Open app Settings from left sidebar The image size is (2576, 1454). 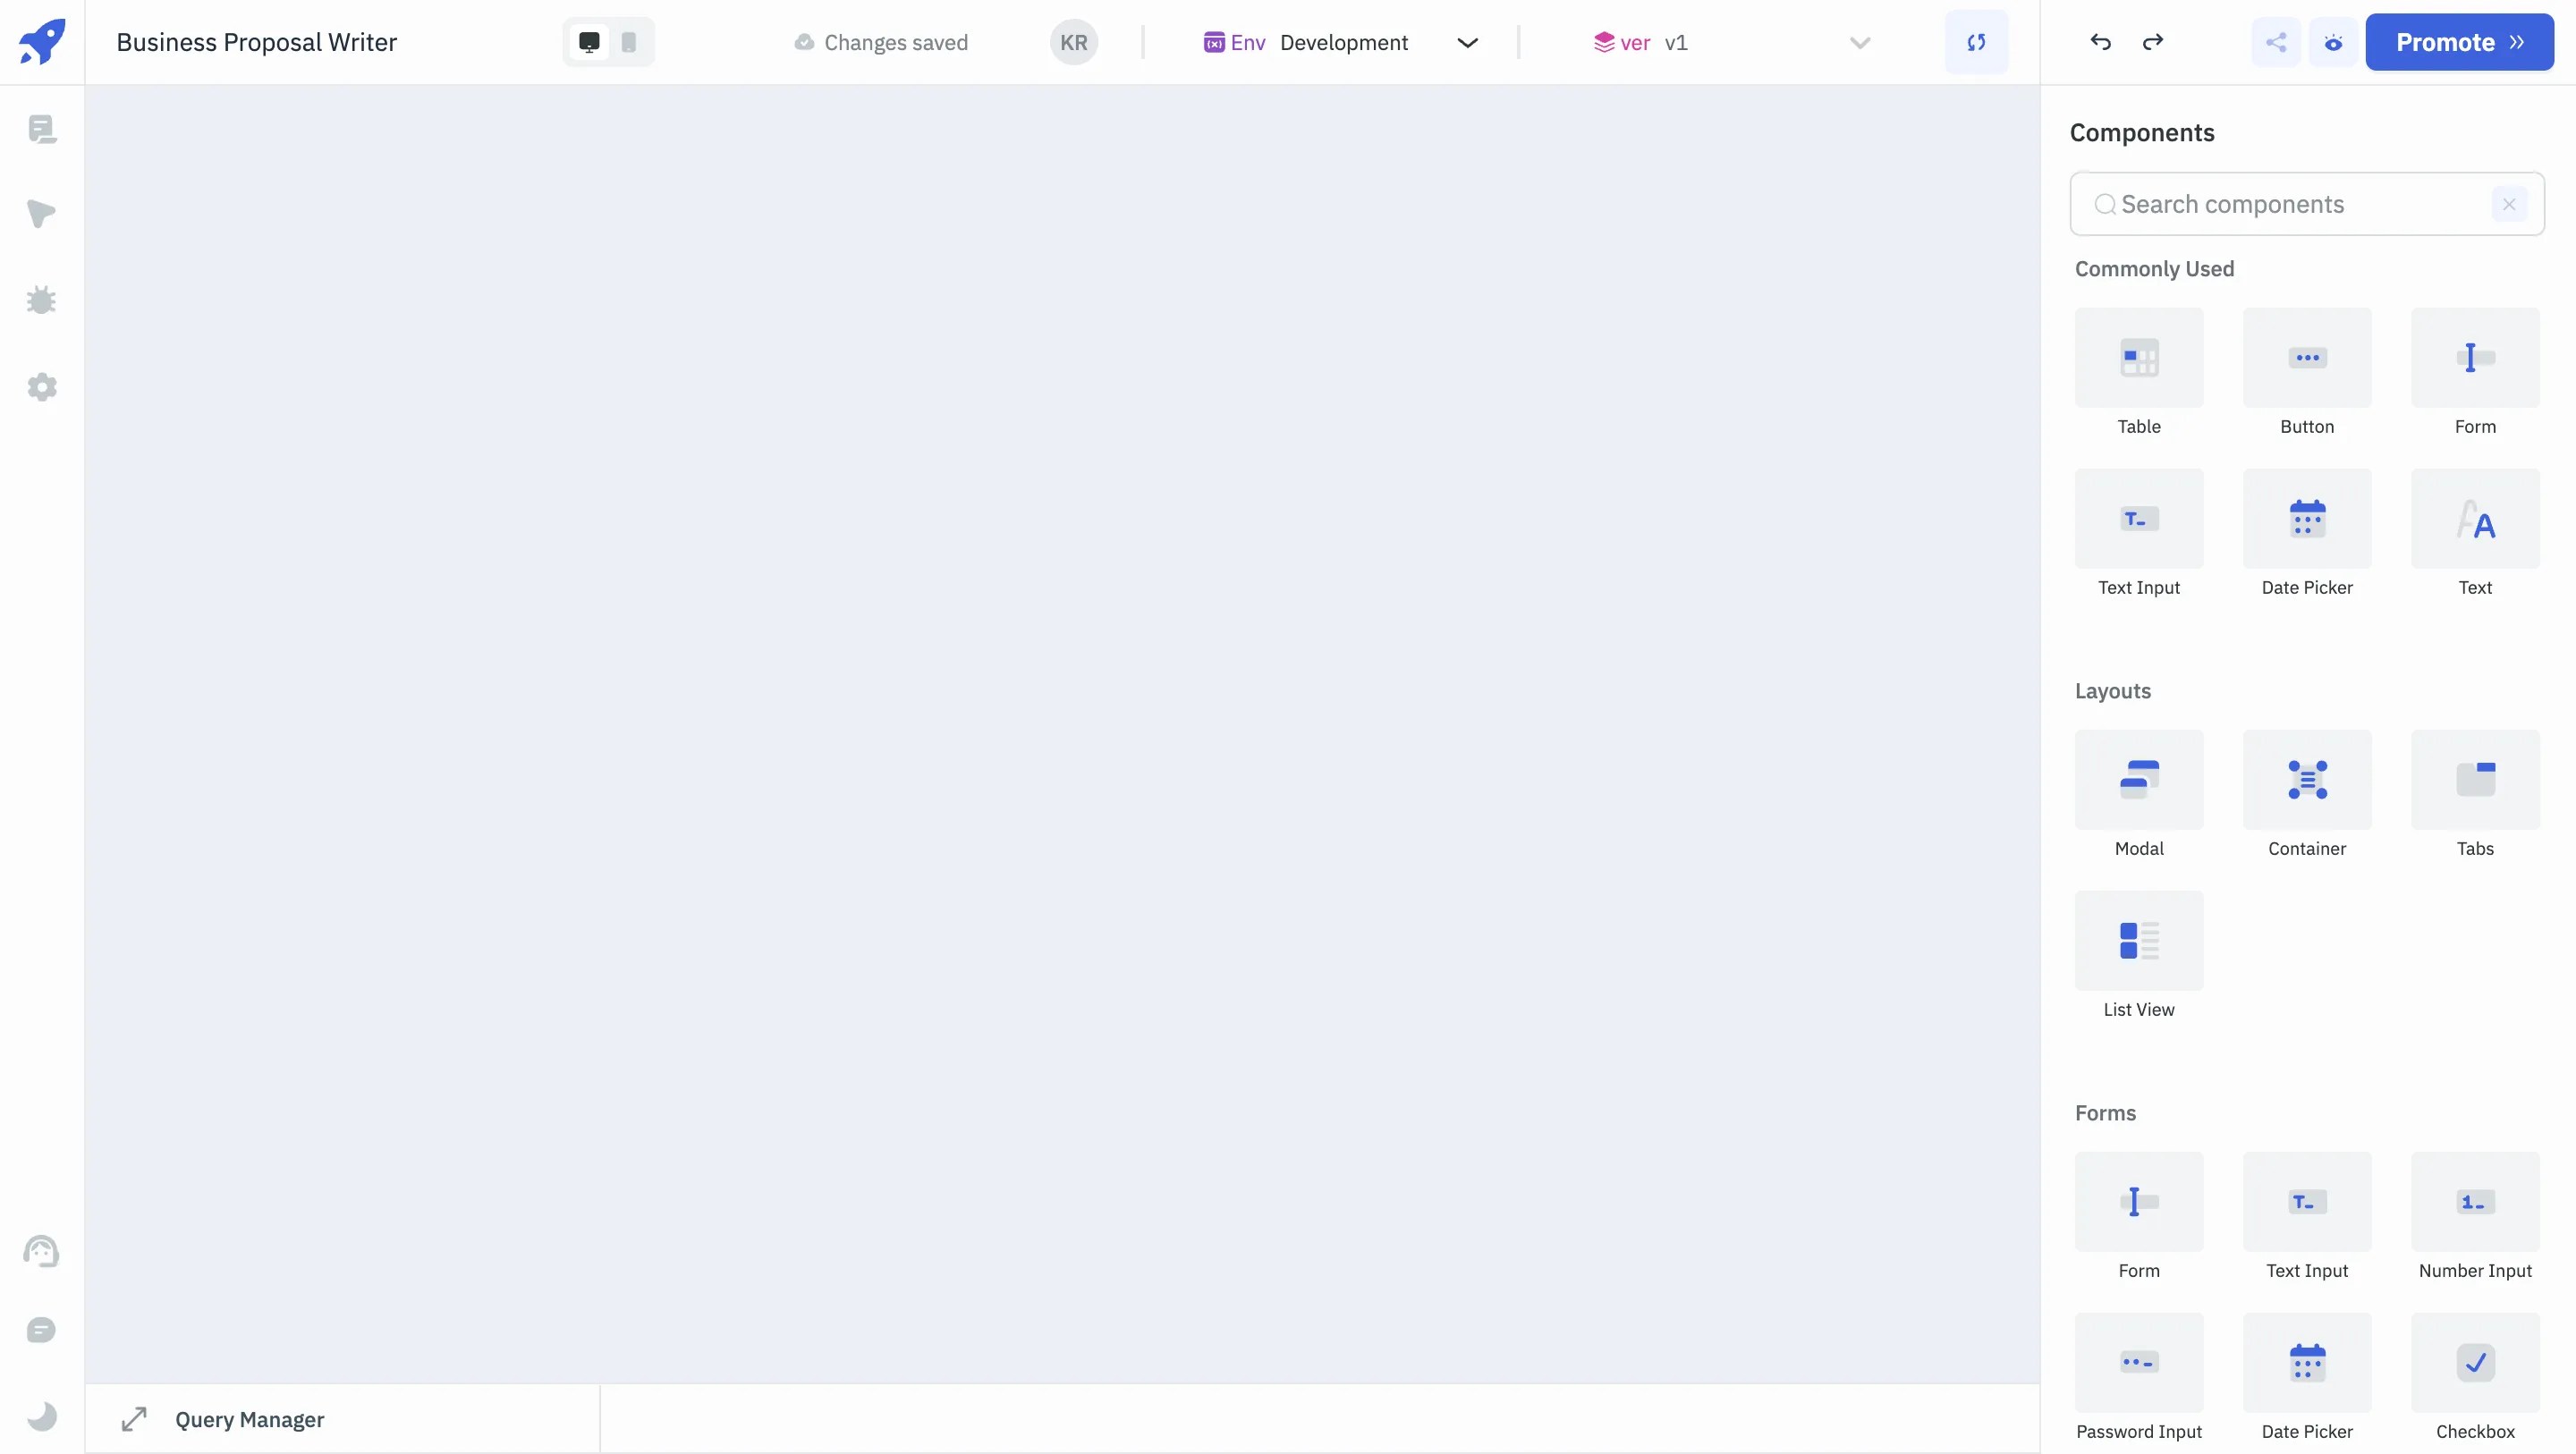[x=42, y=388]
